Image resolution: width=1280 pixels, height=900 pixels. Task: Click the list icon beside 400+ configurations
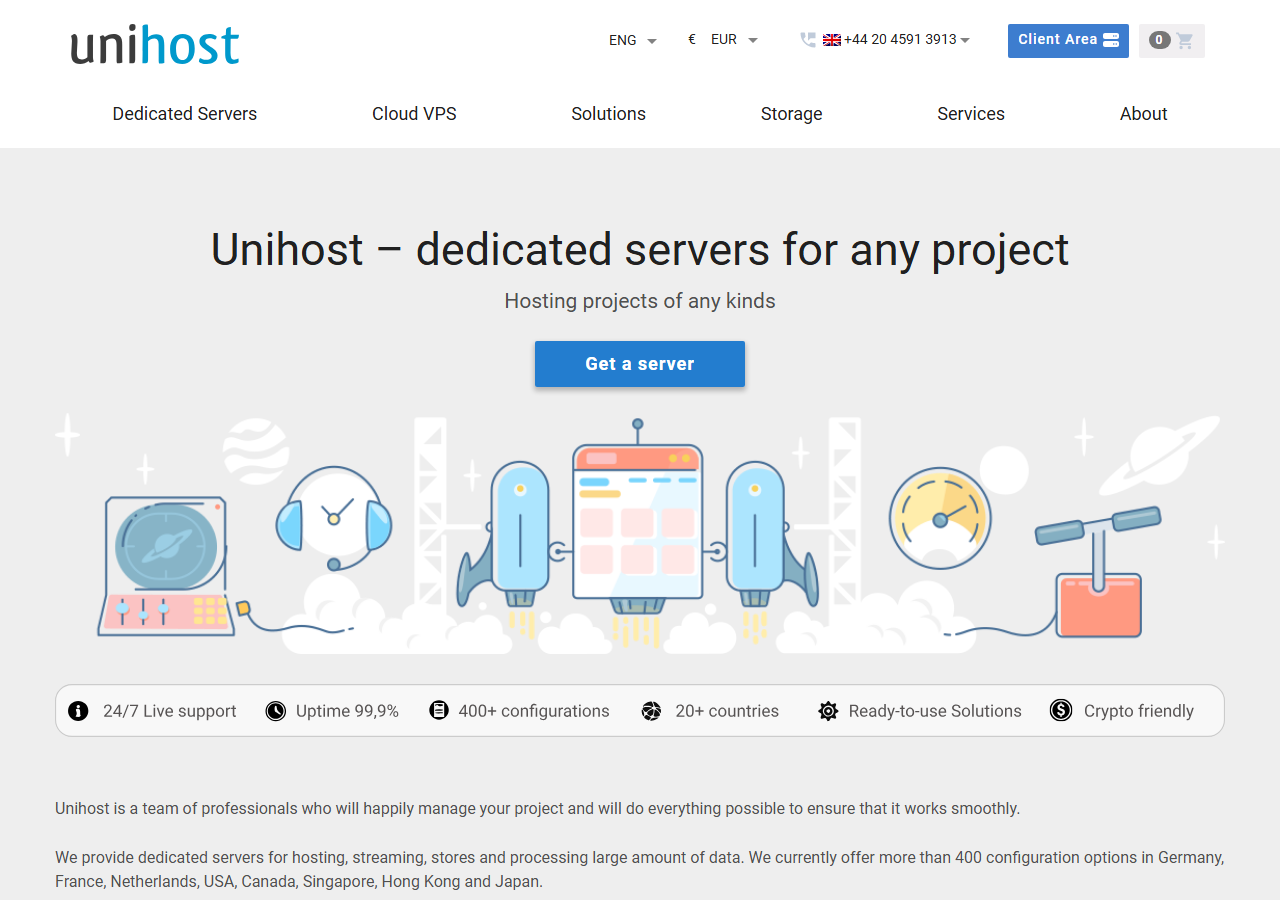coord(438,710)
